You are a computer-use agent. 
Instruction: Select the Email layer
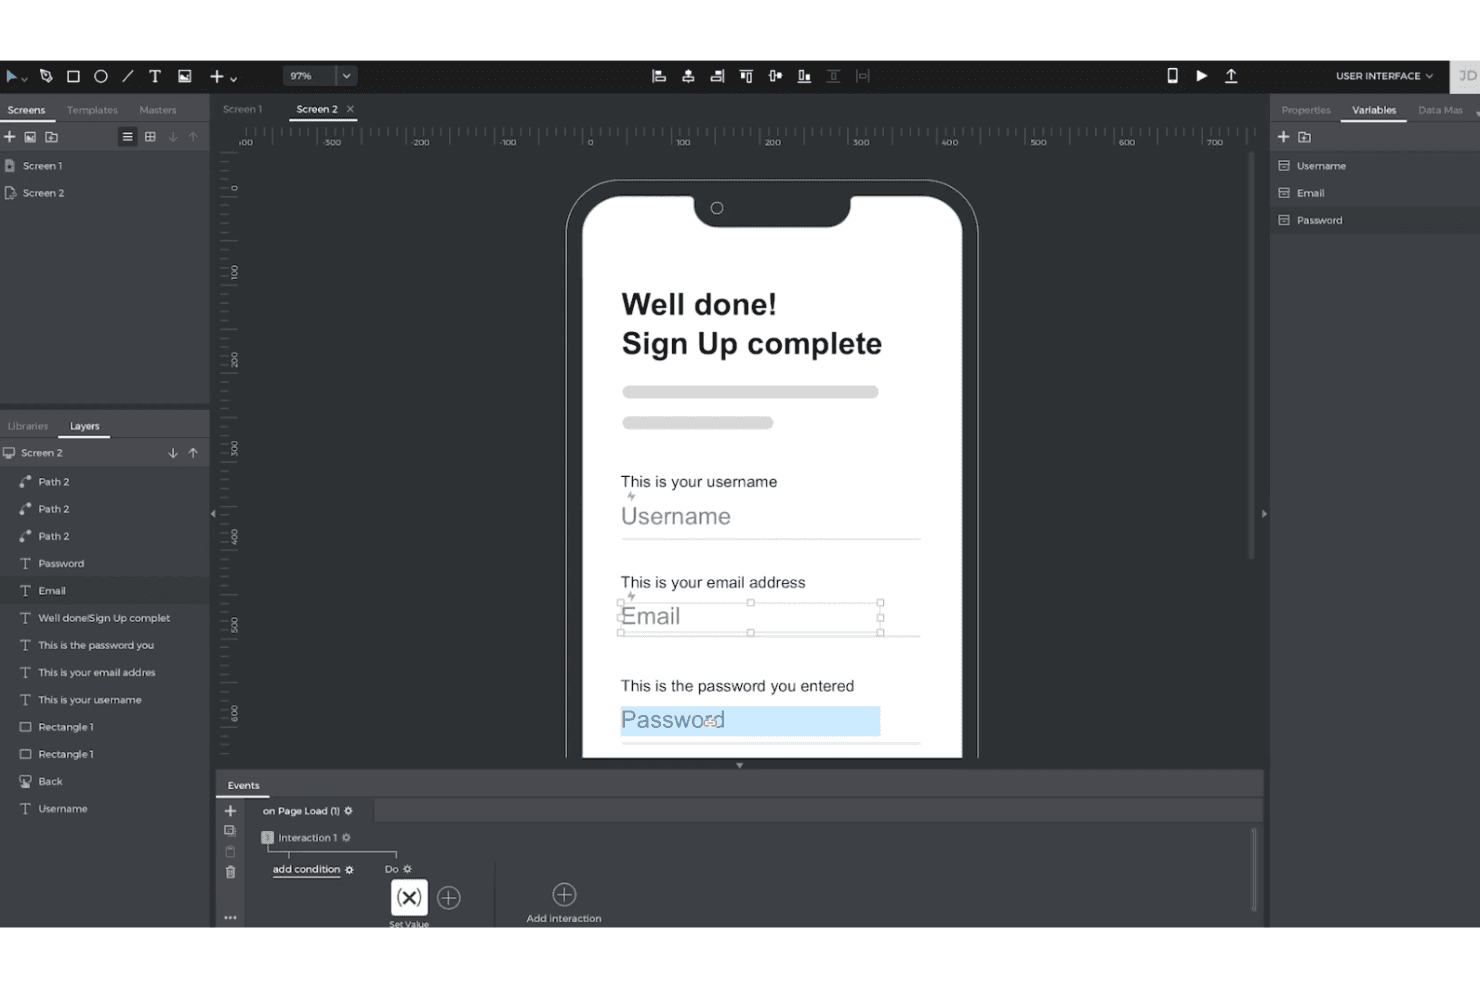pyautogui.click(x=104, y=591)
